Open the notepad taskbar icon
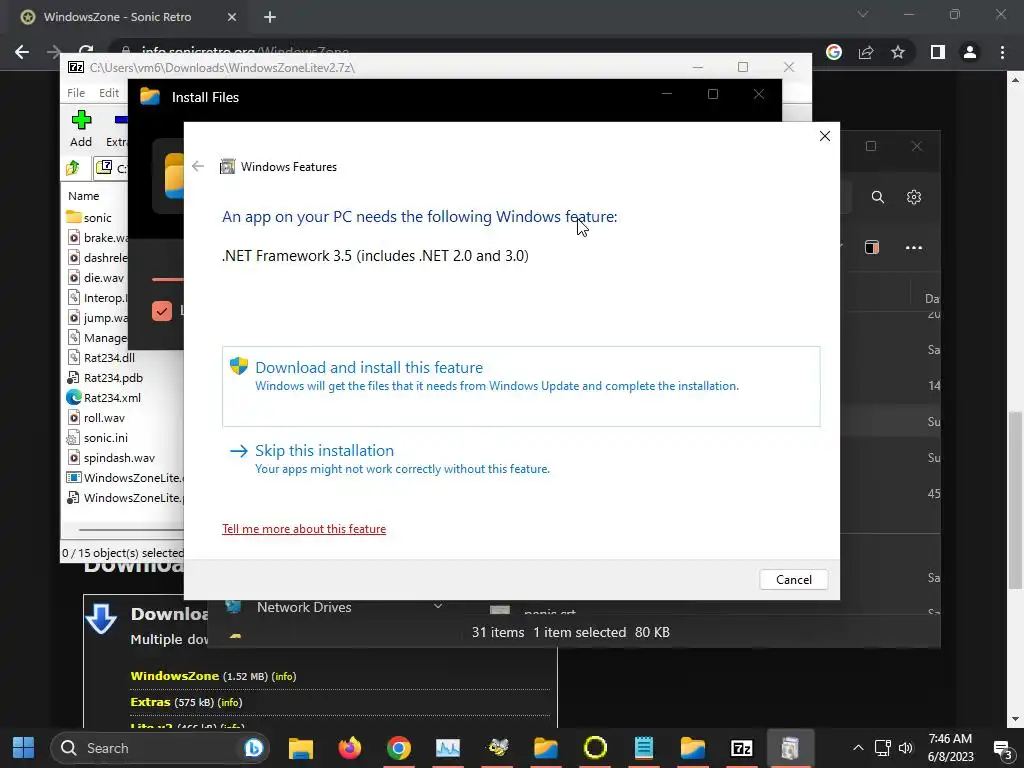The width and height of the screenshot is (1024, 768). click(x=644, y=748)
